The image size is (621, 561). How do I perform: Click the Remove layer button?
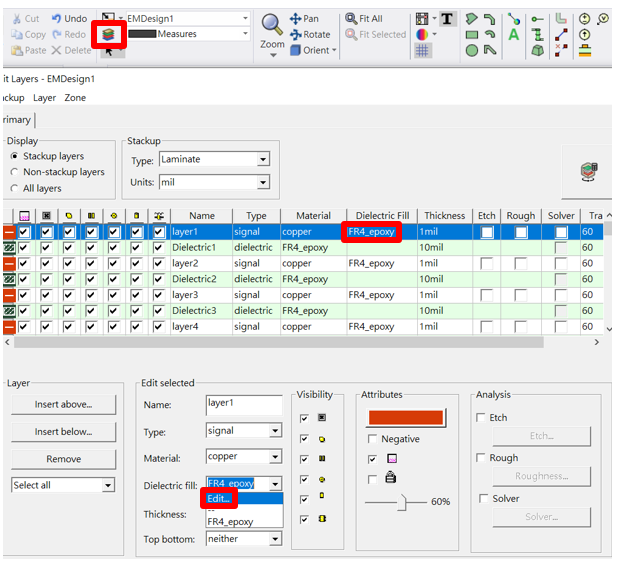(64, 459)
